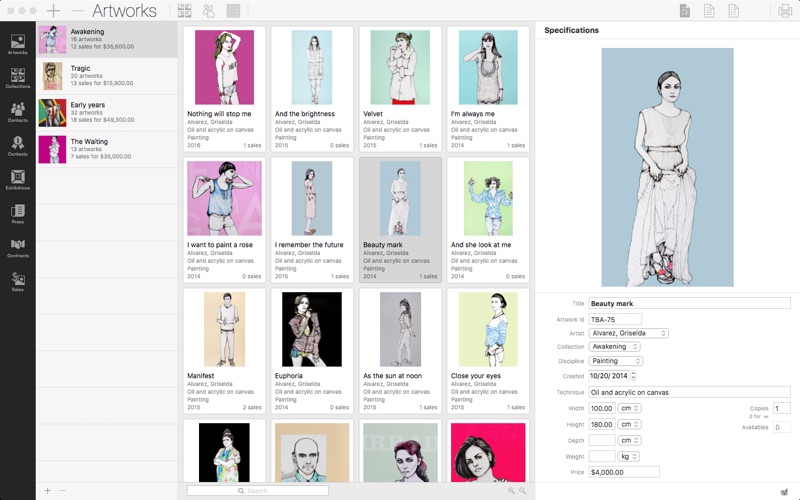Switch to artists grouping view icon

[x=209, y=11]
